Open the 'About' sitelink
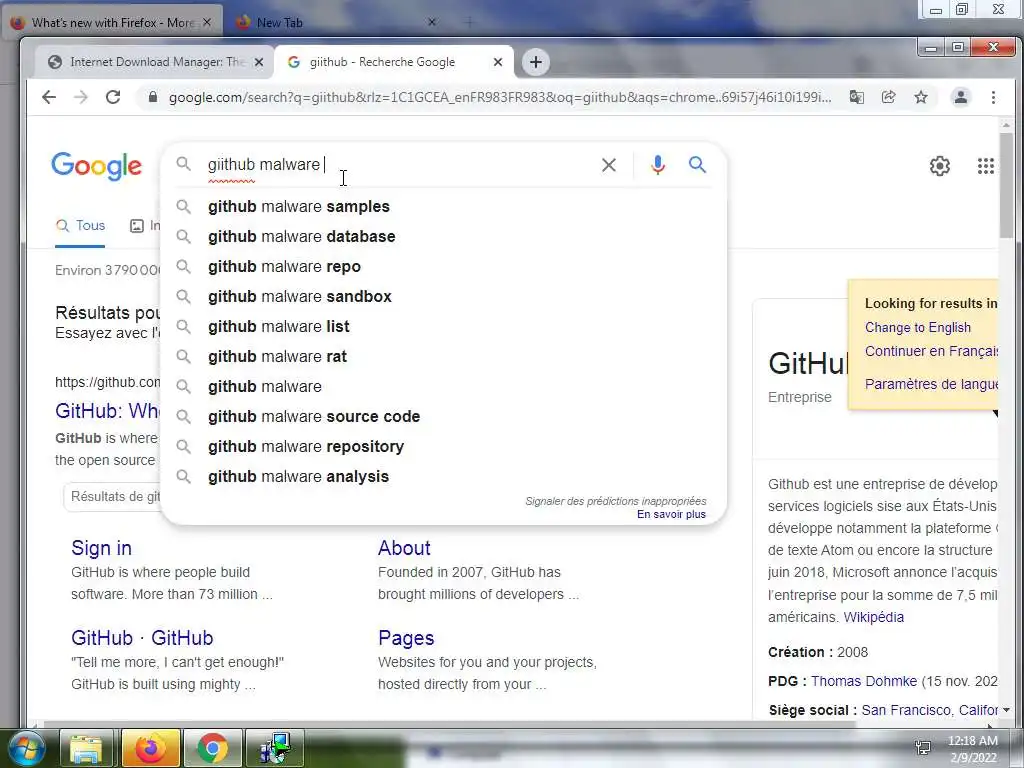1024x768 pixels. (x=404, y=548)
